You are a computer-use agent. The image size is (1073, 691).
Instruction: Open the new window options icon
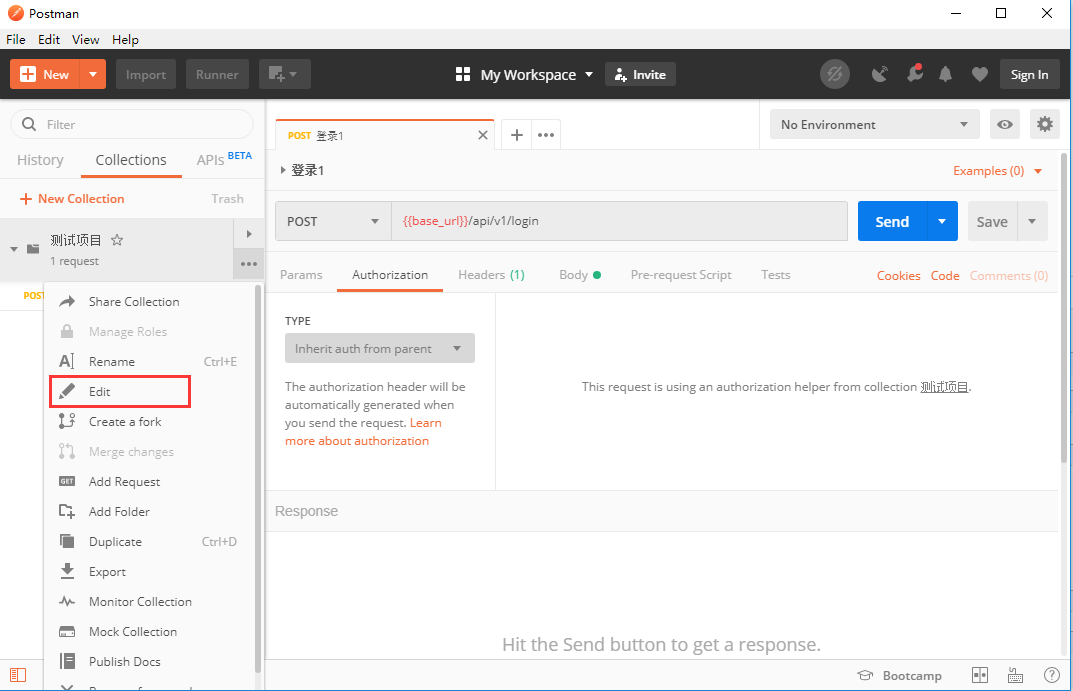pyautogui.click(x=285, y=75)
